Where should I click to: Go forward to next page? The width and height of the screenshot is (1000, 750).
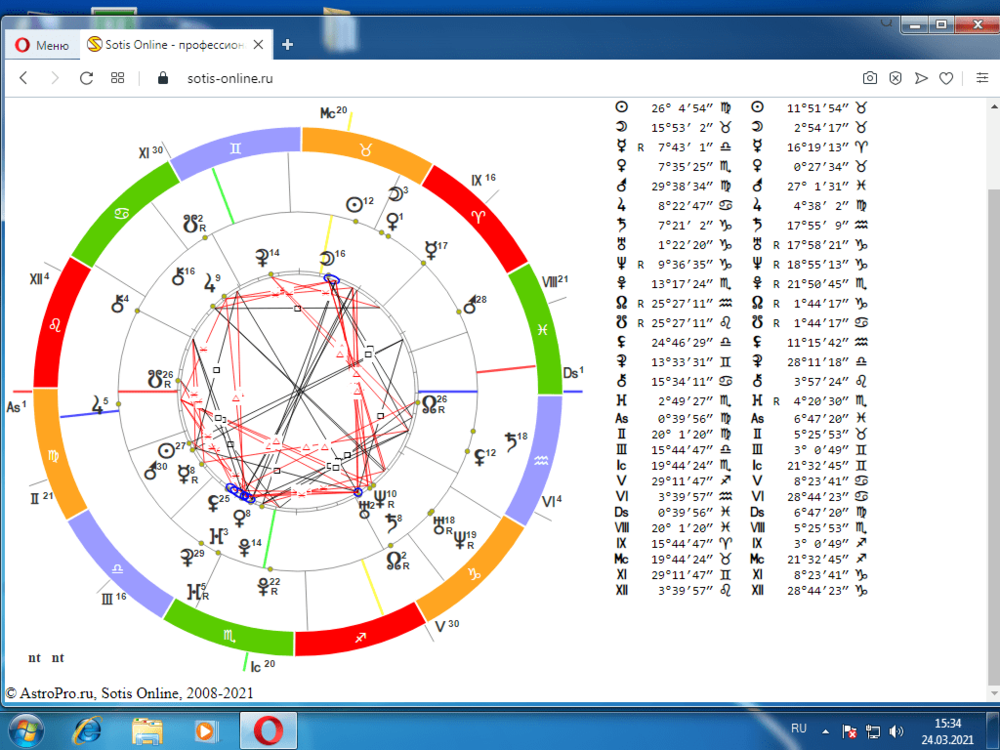(x=55, y=78)
